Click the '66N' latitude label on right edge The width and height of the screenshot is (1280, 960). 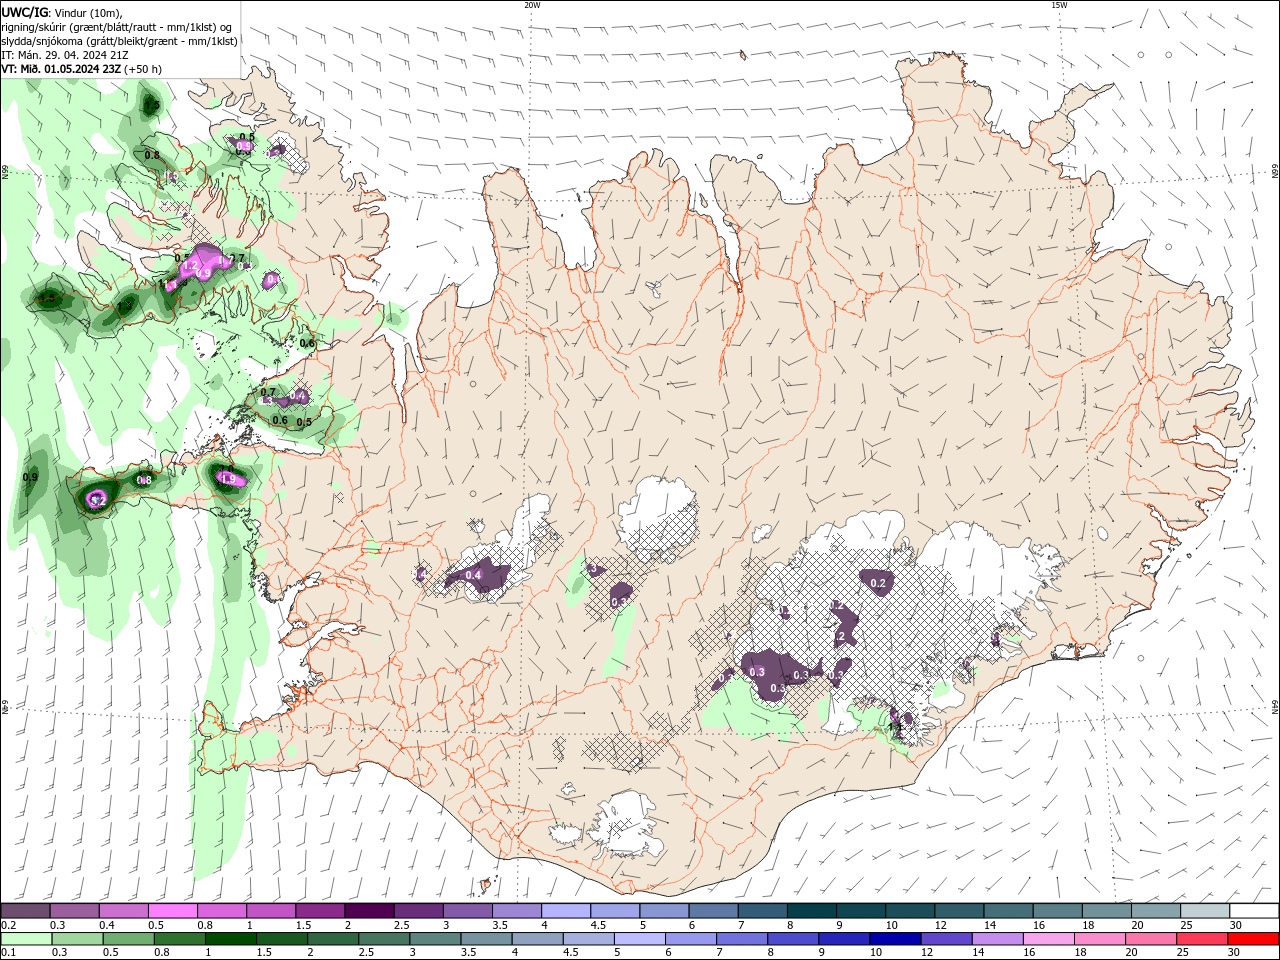click(x=1275, y=172)
